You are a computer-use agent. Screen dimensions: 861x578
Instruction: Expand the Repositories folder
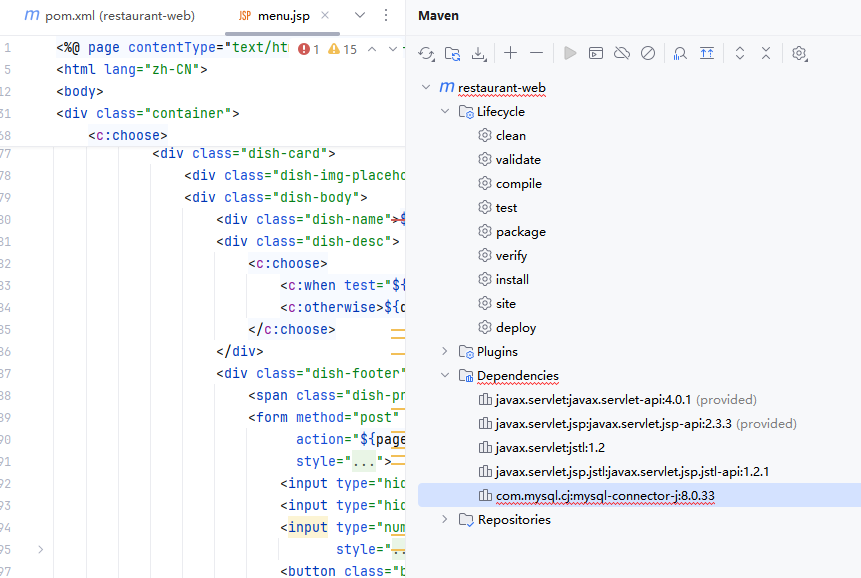[445, 519]
